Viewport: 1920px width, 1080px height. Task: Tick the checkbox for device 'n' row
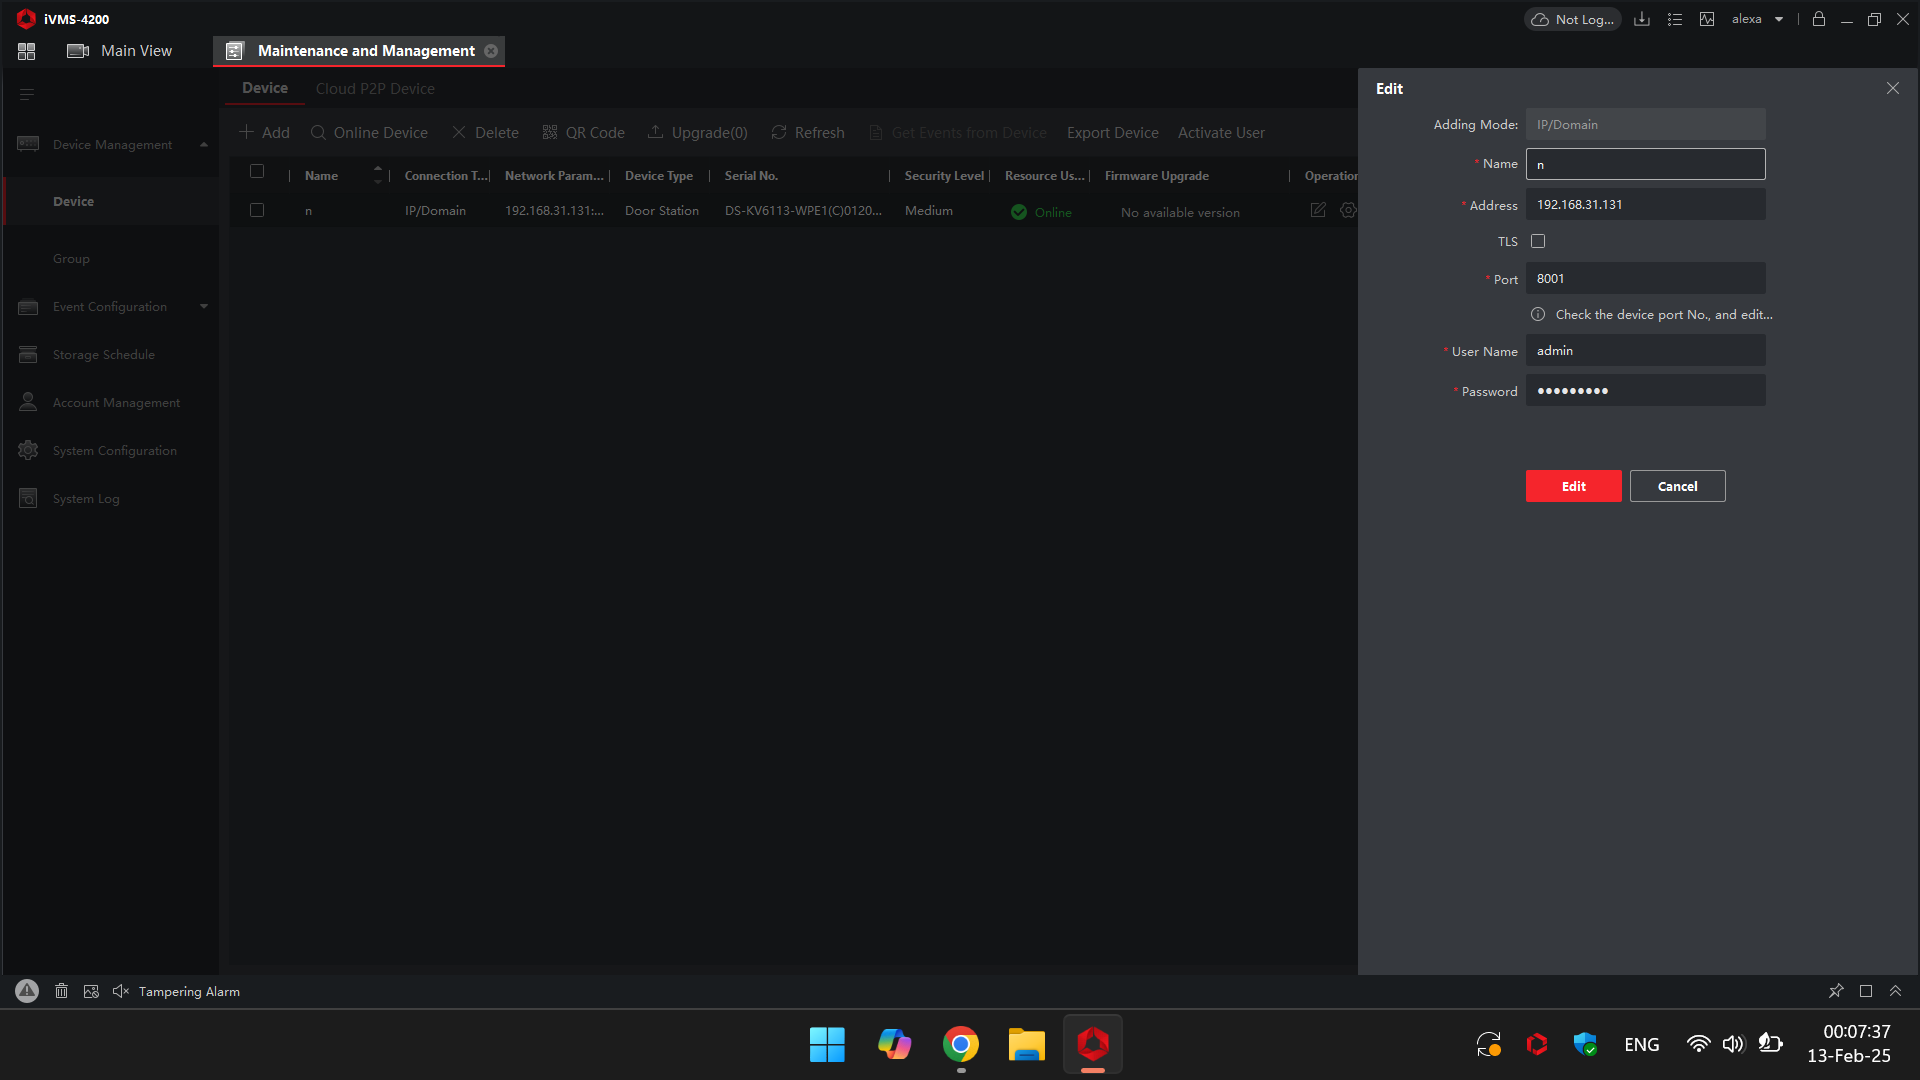pos(257,210)
